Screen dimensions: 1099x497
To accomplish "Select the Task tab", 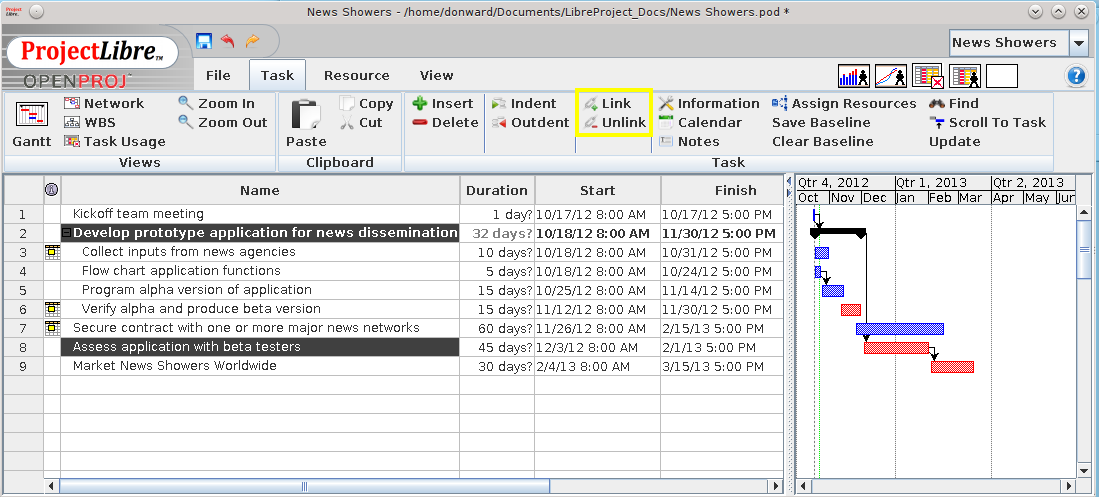I will 278,76.
